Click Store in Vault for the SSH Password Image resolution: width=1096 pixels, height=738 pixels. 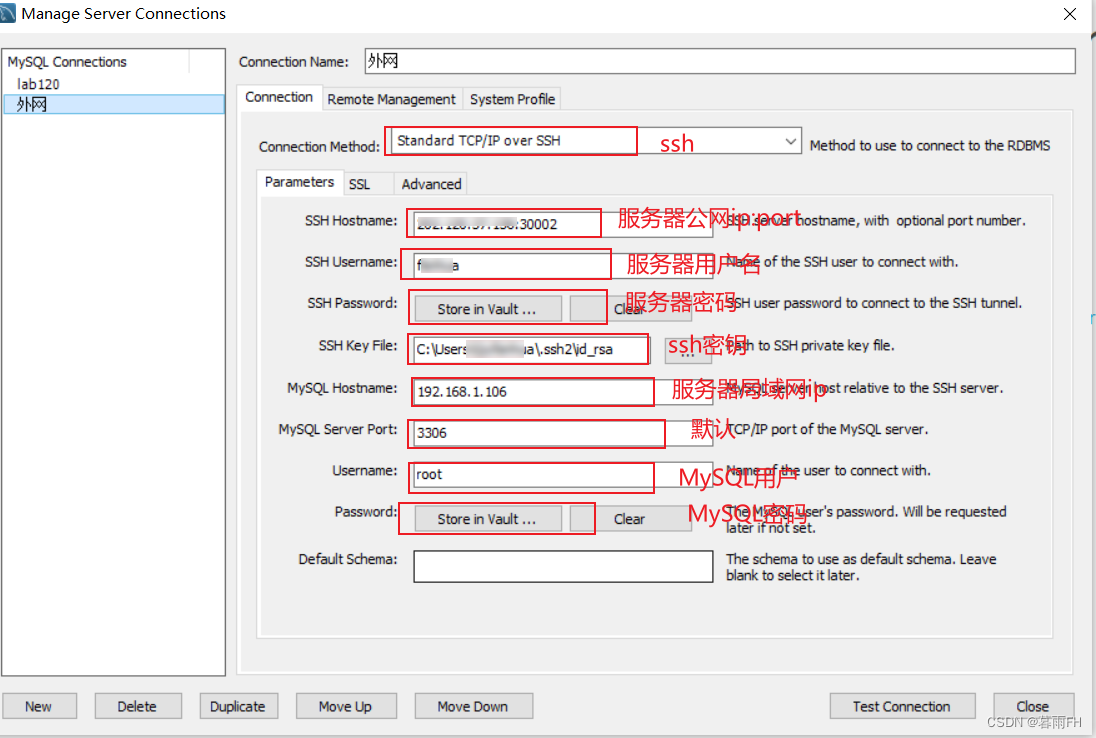[x=486, y=308]
